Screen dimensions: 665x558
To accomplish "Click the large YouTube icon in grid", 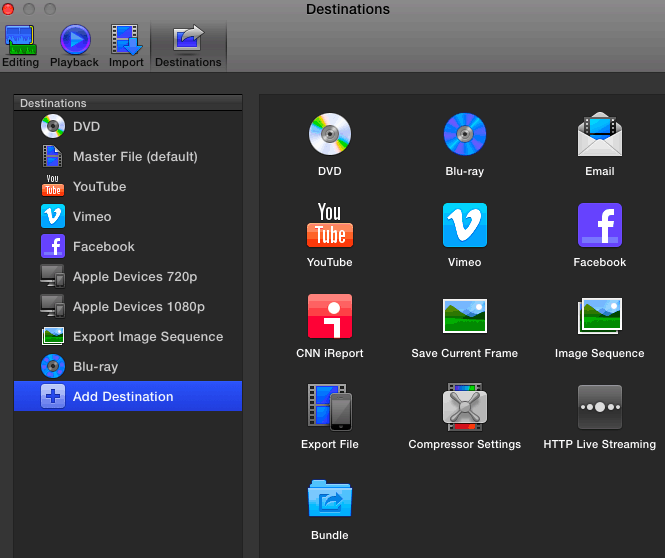I will pos(330,225).
